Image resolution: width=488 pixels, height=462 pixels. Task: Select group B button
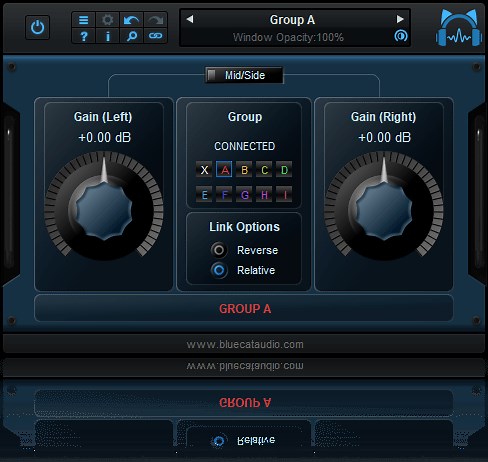(x=244, y=170)
